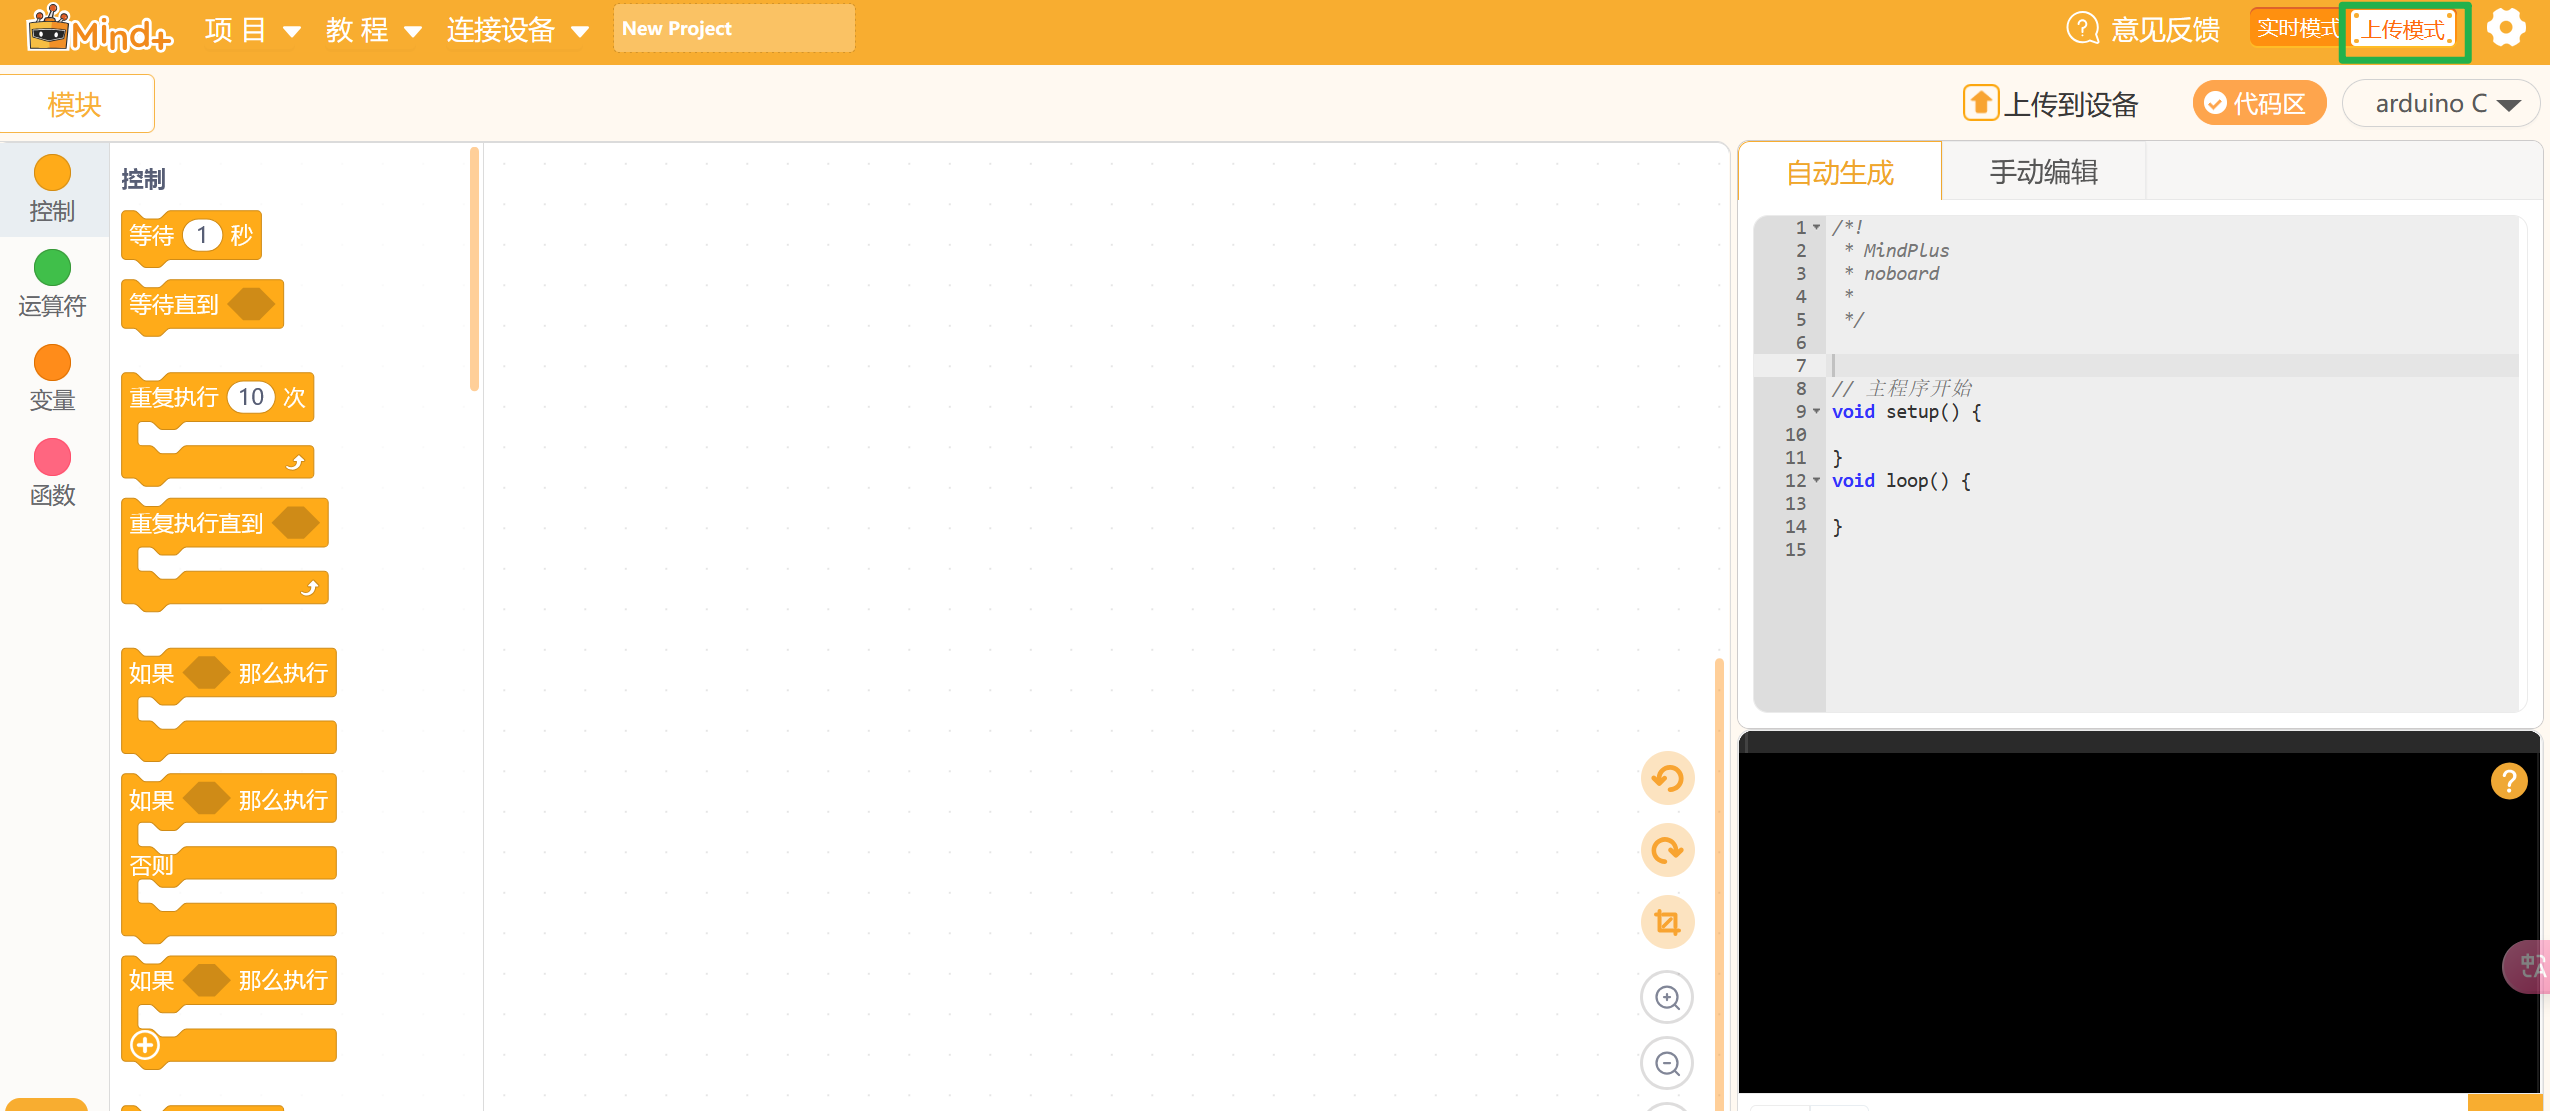Open 意见反馈 feedback link
The image size is (2550, 1111).
click(x=2143, y=30)
